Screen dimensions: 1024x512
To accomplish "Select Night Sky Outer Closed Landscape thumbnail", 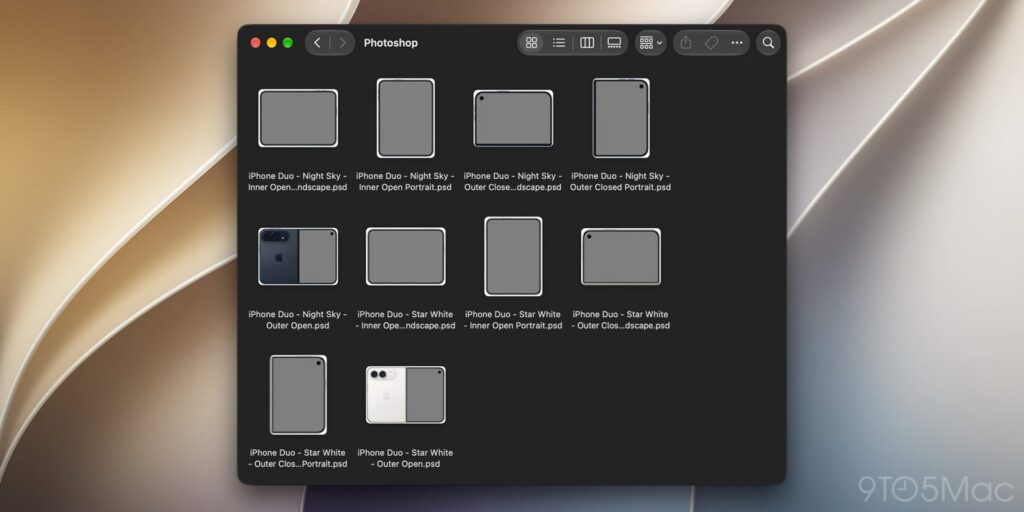I will click(513, 118).
